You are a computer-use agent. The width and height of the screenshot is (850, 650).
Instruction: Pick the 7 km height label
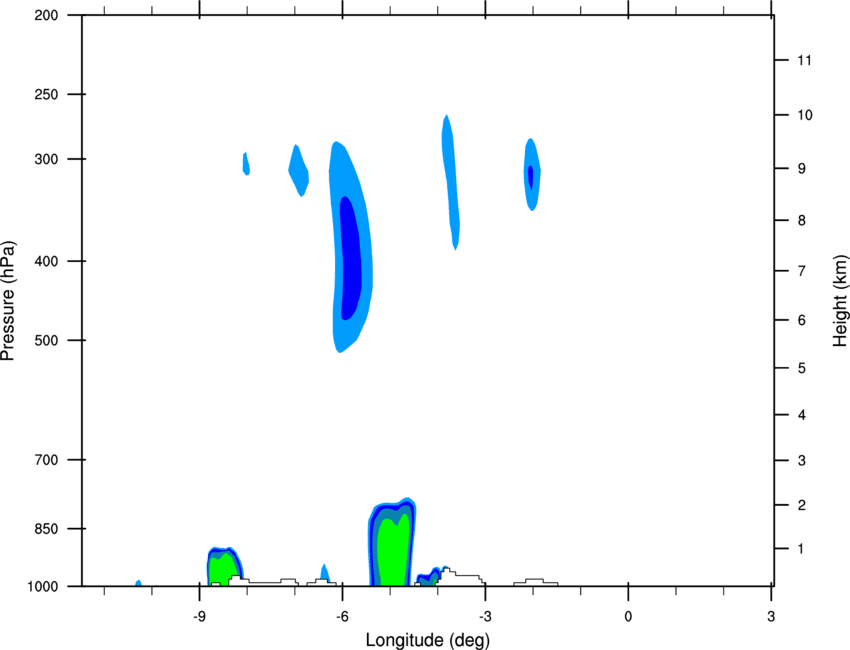pyautogui.click(x=802, y=271)
